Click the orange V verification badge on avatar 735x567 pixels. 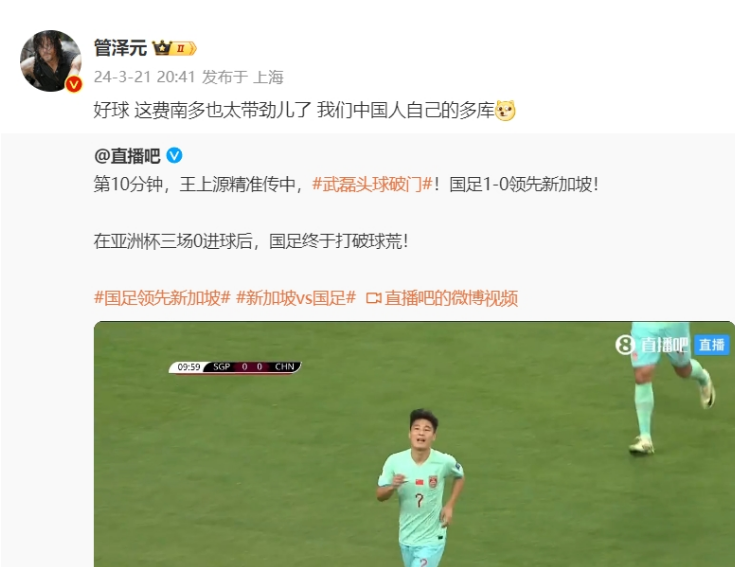74,84
